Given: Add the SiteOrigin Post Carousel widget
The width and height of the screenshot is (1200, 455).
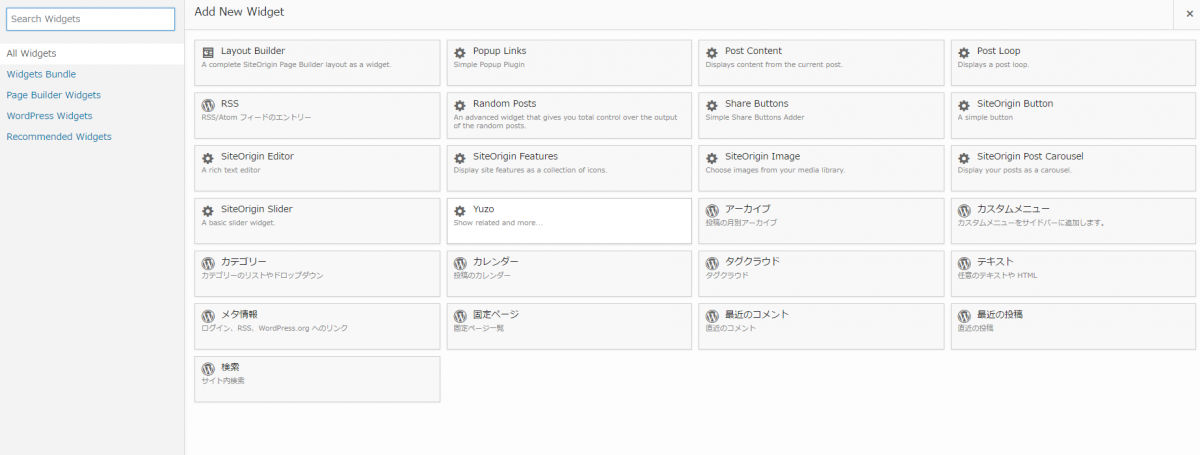Looking at the screenshot, I should (1073, 168).
